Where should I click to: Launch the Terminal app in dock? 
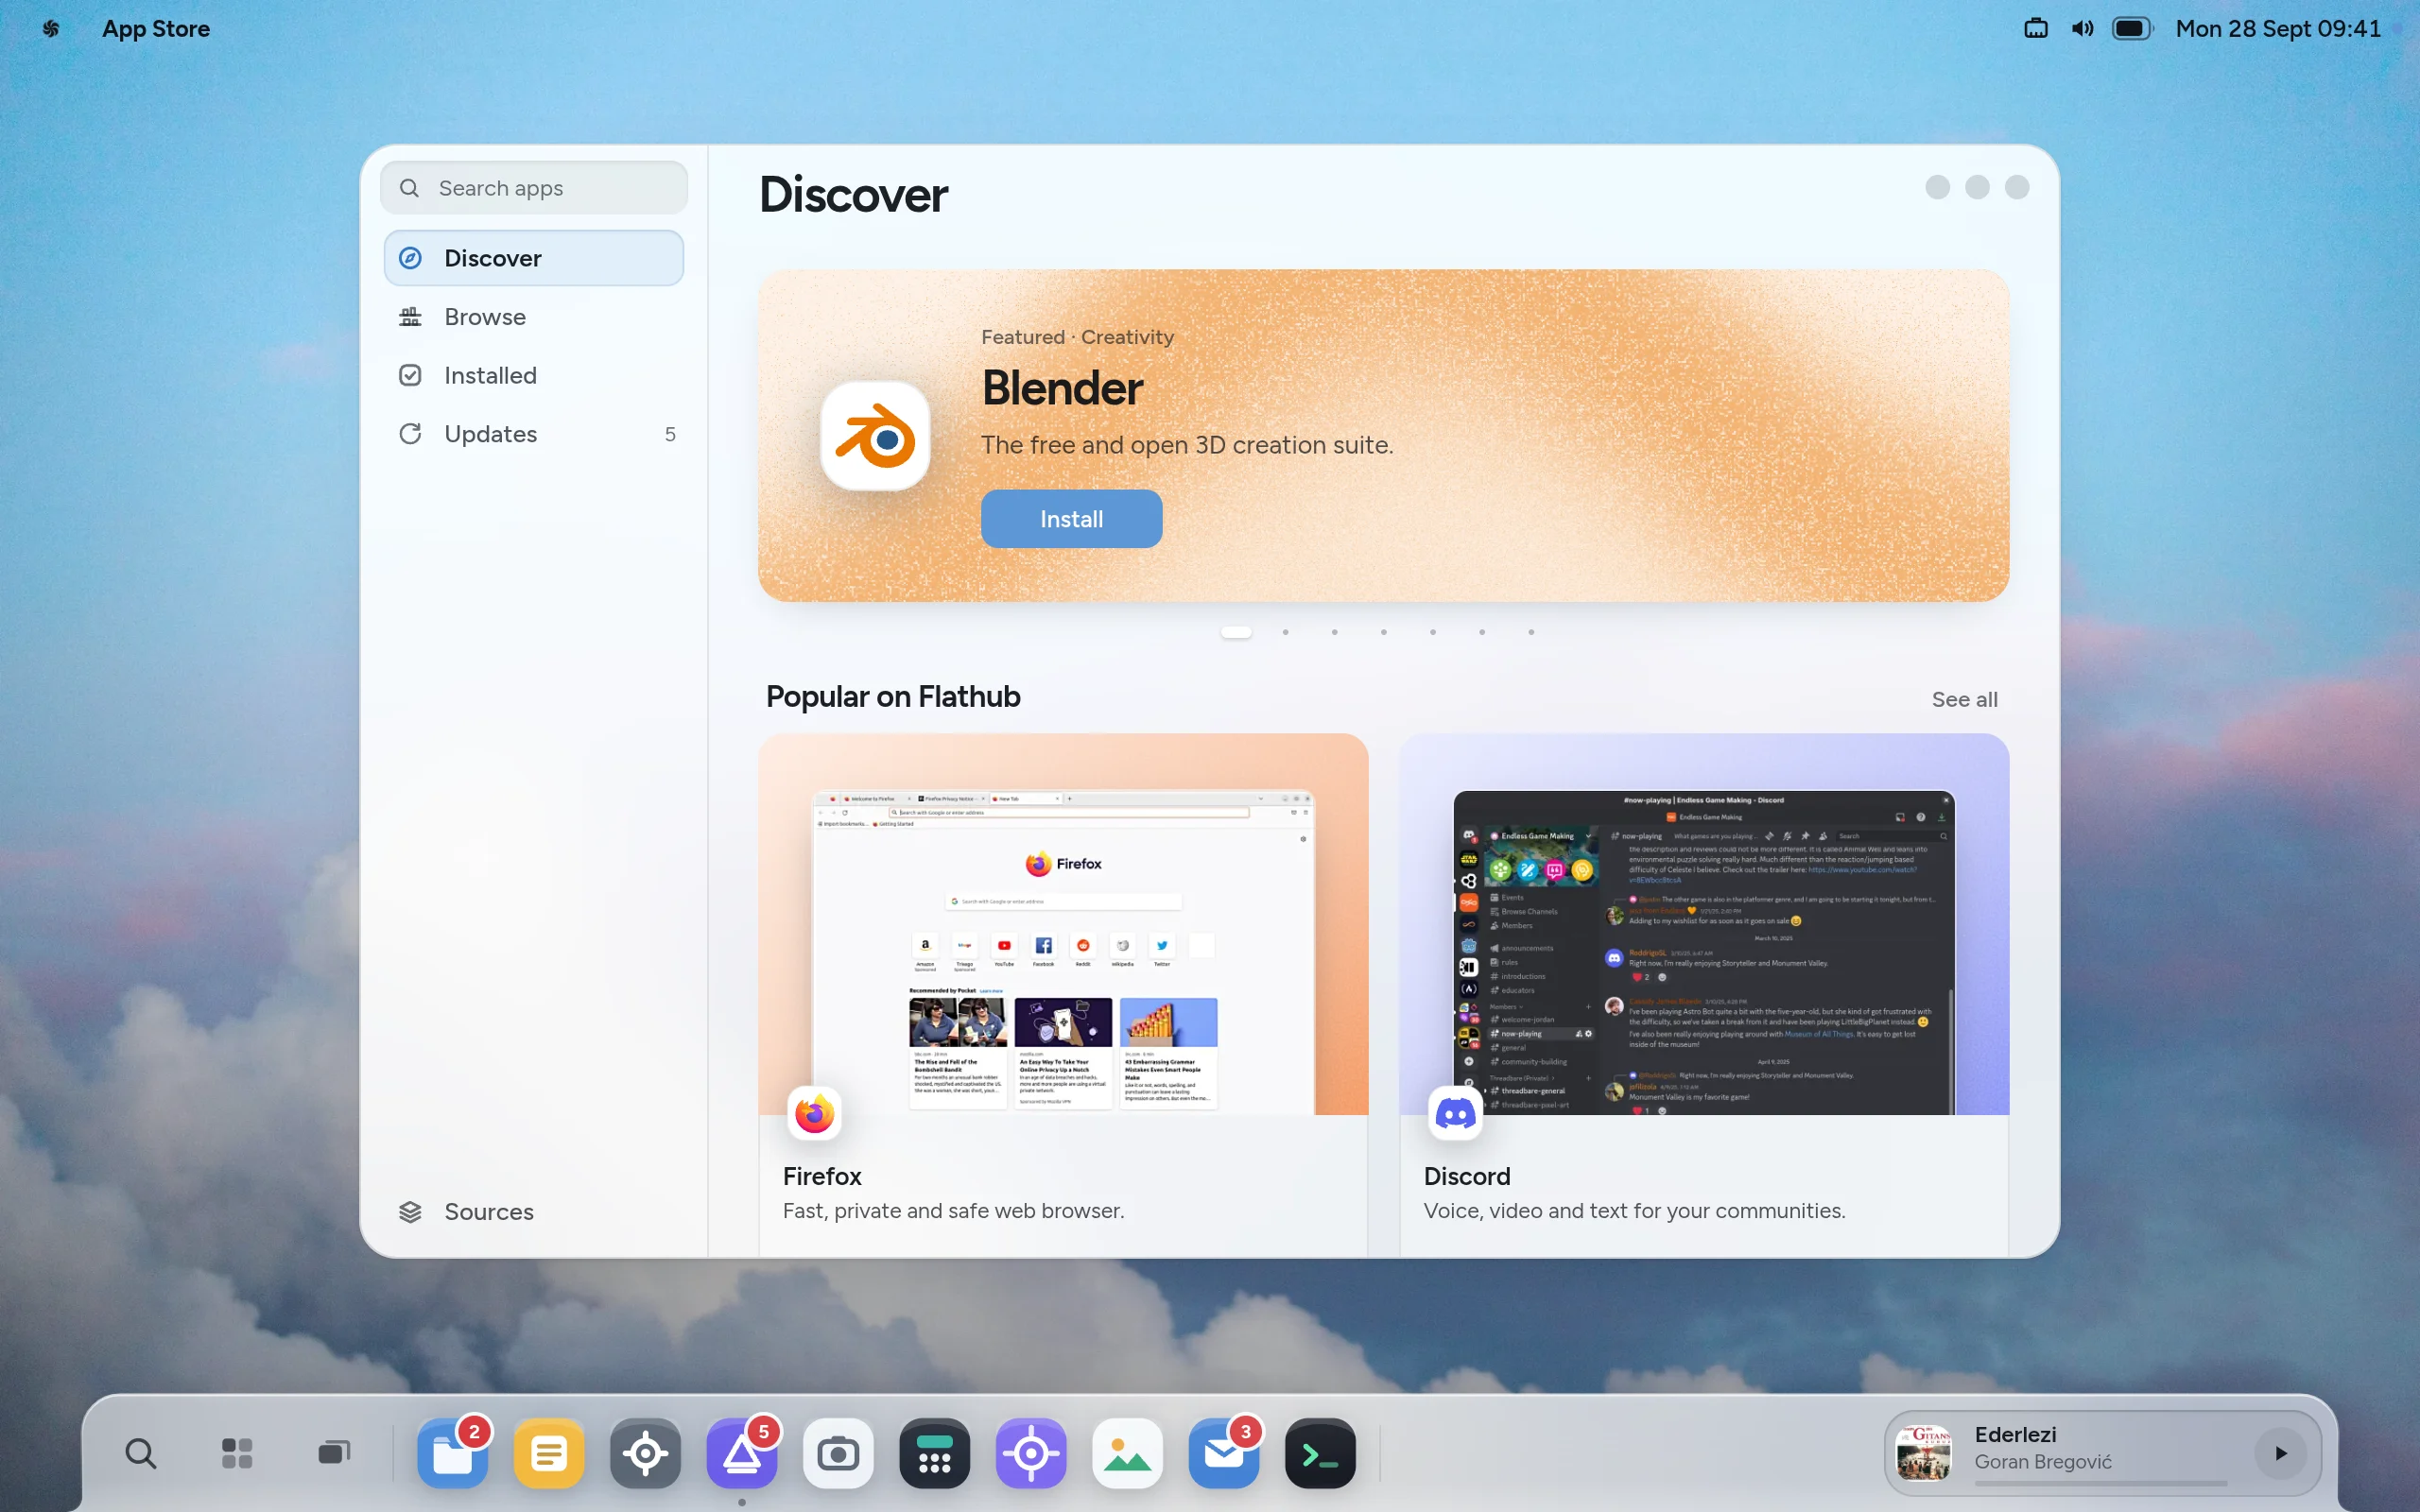click(x=1320, y=1453)
